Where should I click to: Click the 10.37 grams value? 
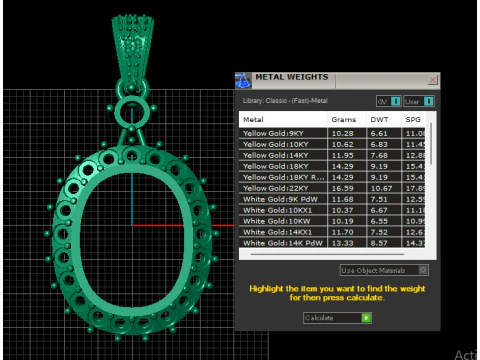pos(342,210)
